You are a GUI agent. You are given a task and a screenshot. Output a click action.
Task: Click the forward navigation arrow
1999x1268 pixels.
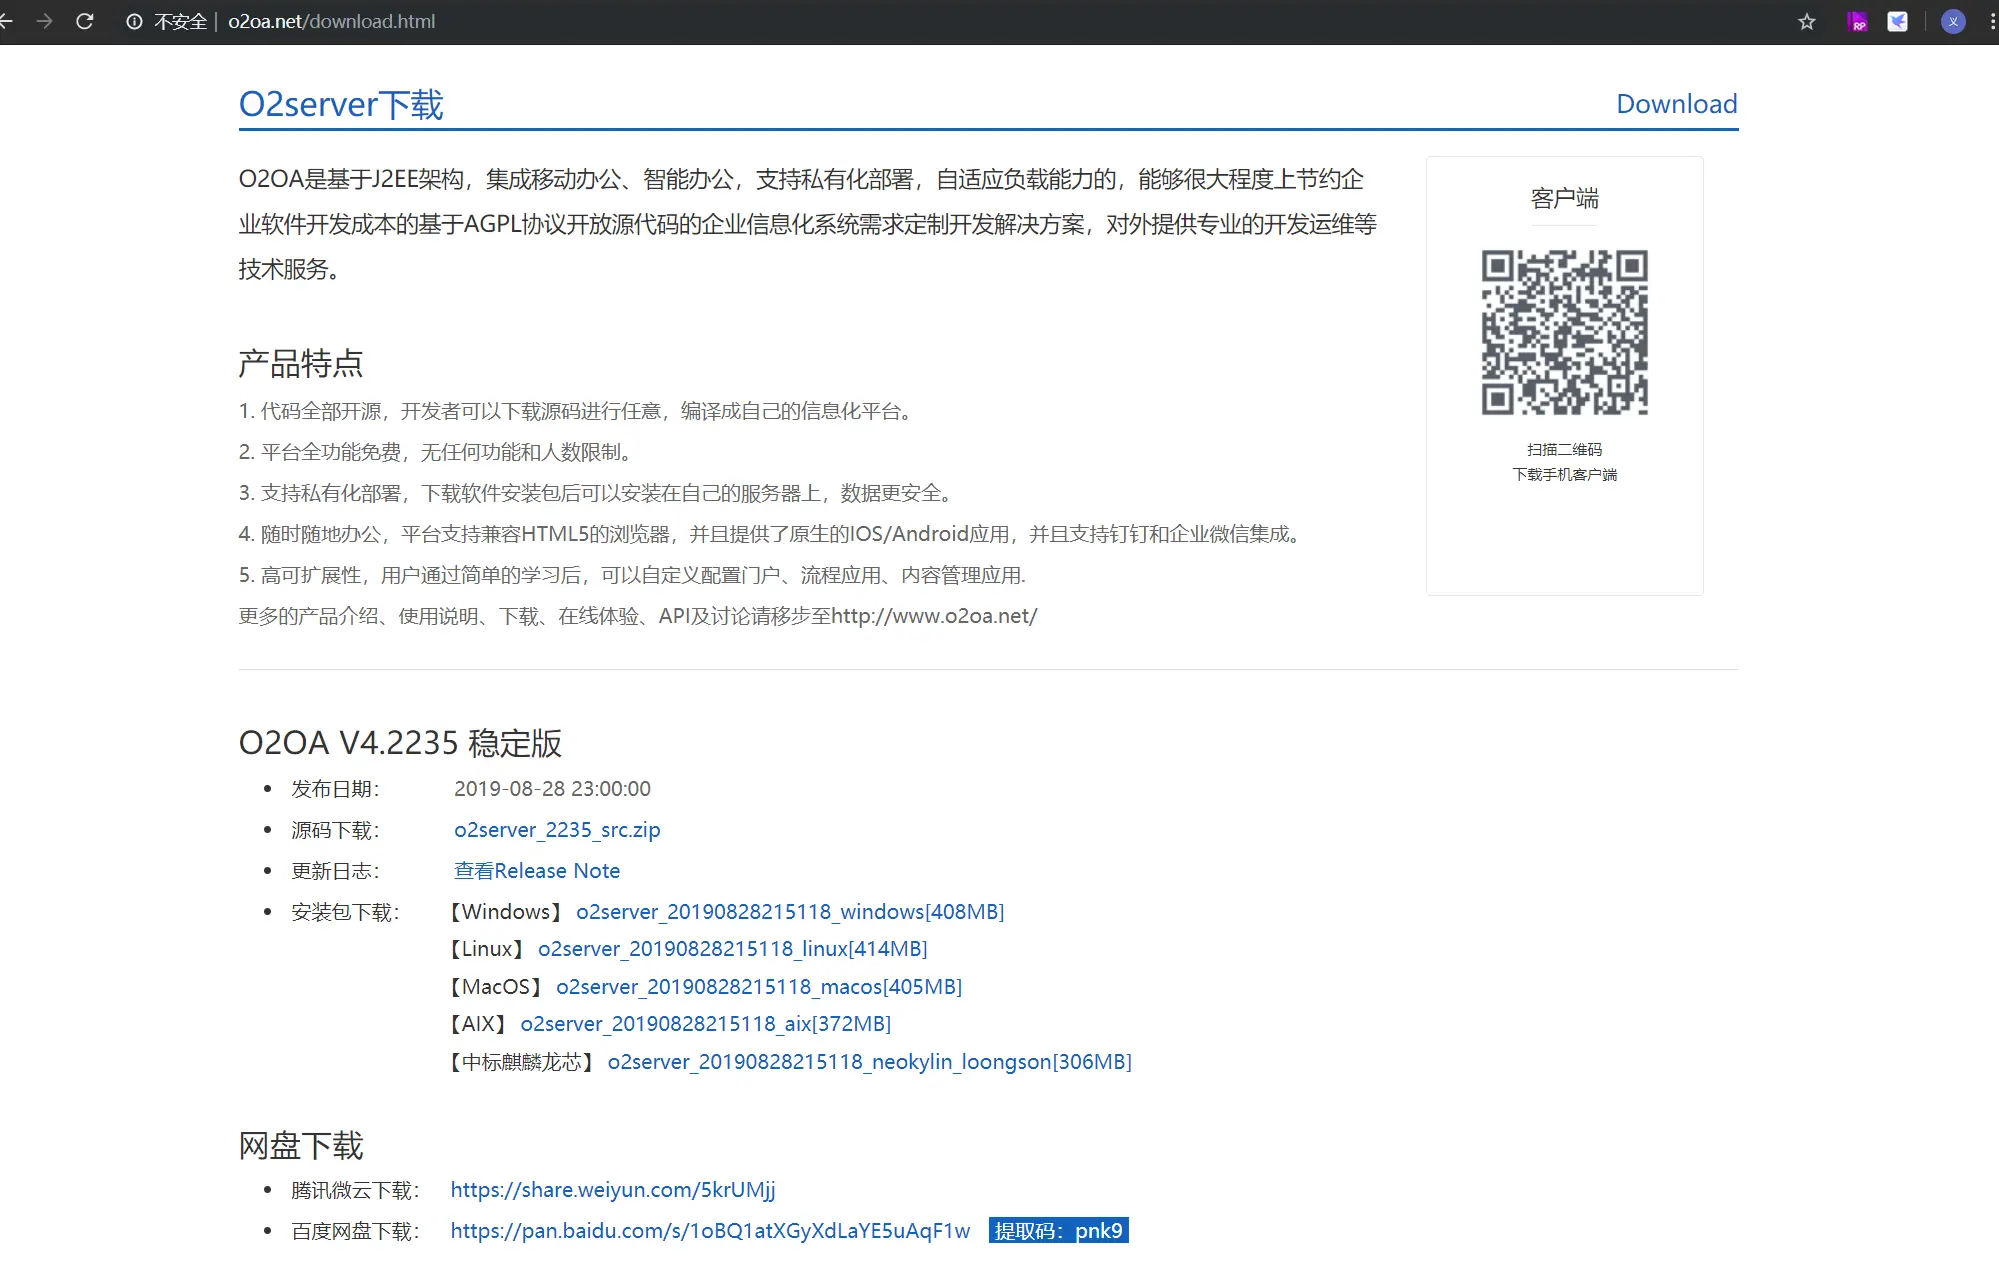coord(44,21)
